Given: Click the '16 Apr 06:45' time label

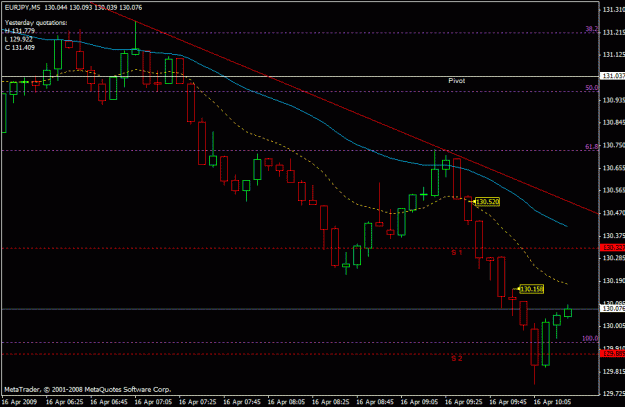Looking at the screenshot, I should 109,402.
